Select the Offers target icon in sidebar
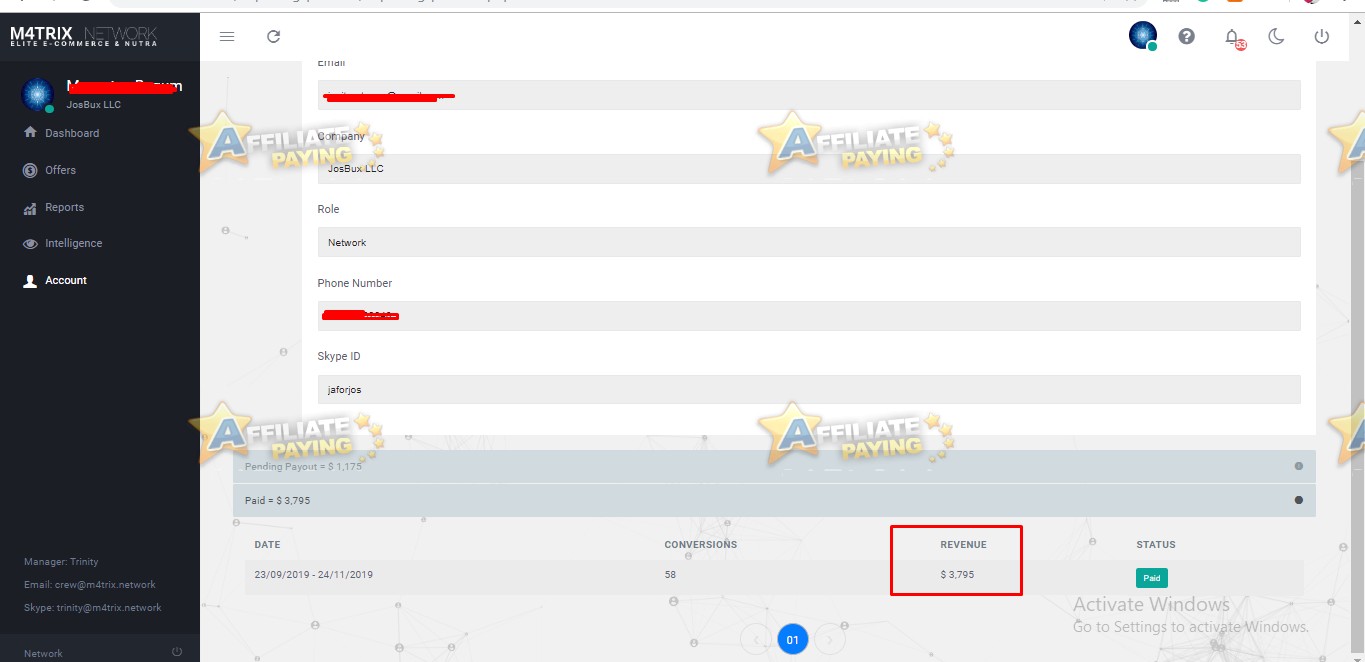 click(31, 170)
